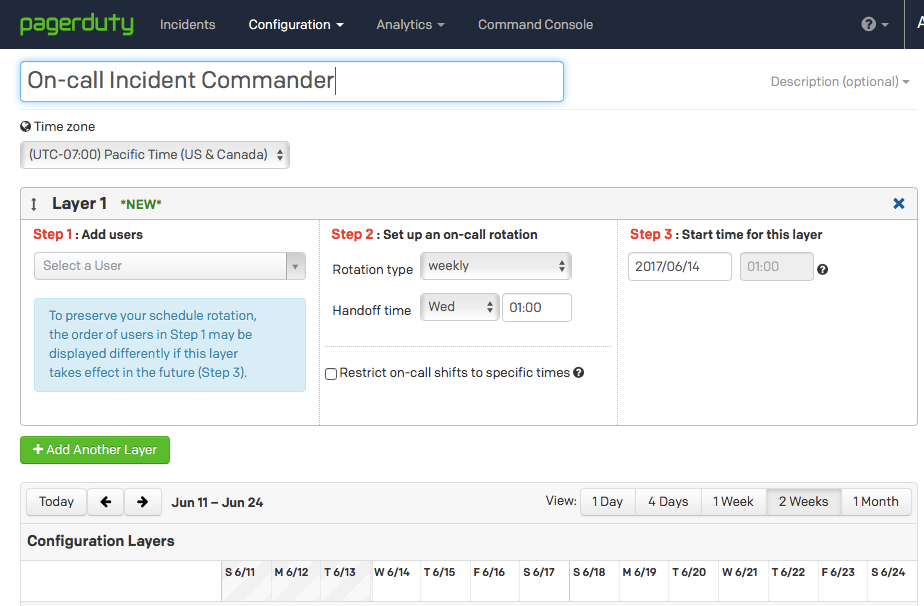
Task: Open the help question mark menu
Action: [875, 24]
